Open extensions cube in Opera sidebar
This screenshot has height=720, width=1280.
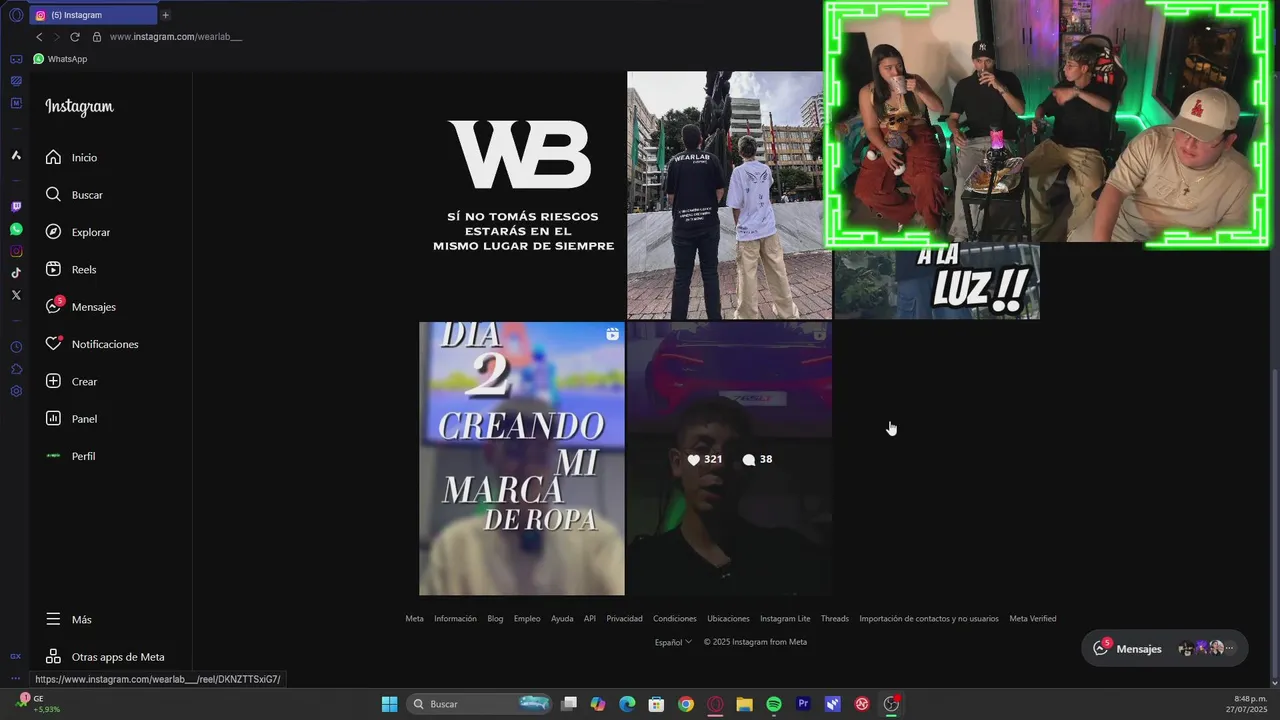point(16,369)
